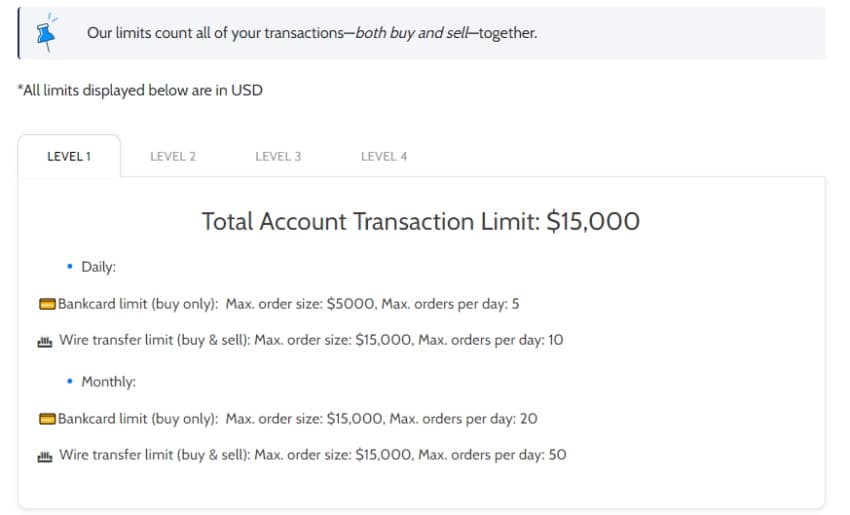This screenshot has height=515, width=850.
Task: Switch to the LEVEL 2 tab
Action: [x=173, y=157]
